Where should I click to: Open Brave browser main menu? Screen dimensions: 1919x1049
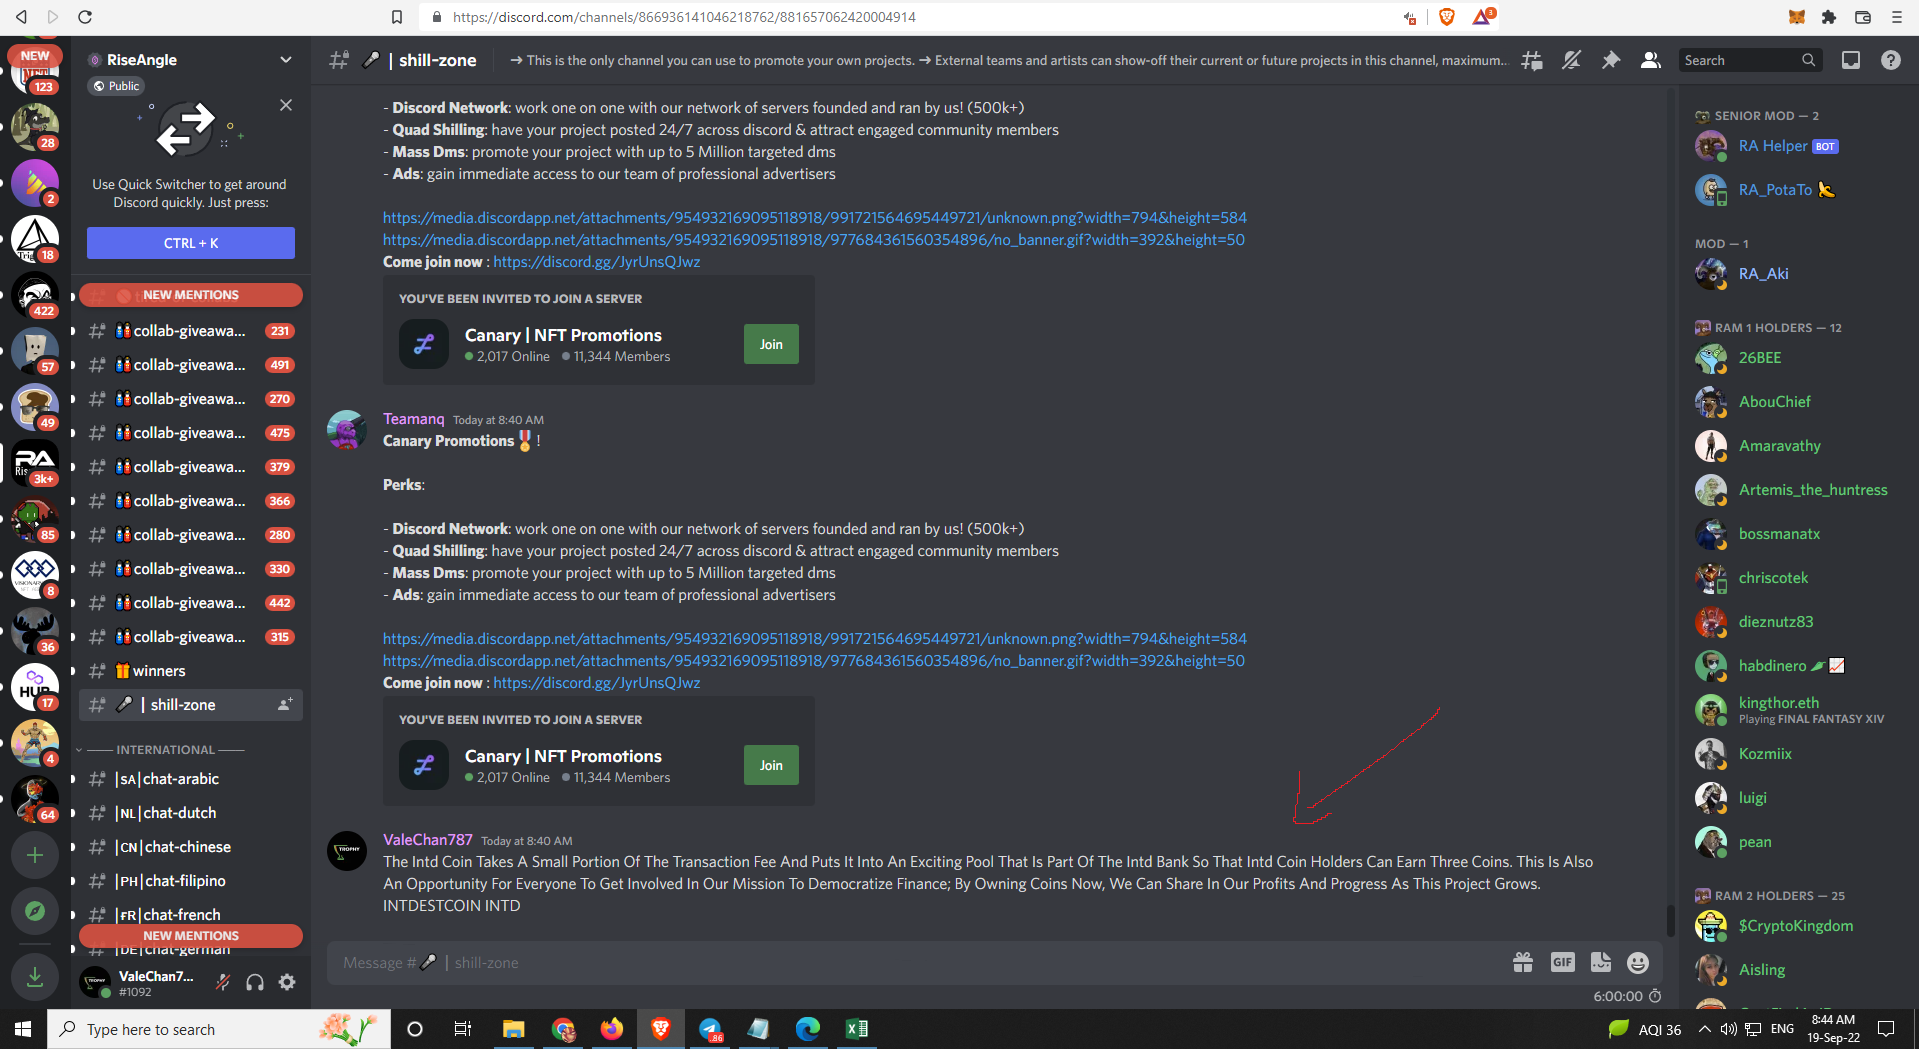coord(1896,17)
